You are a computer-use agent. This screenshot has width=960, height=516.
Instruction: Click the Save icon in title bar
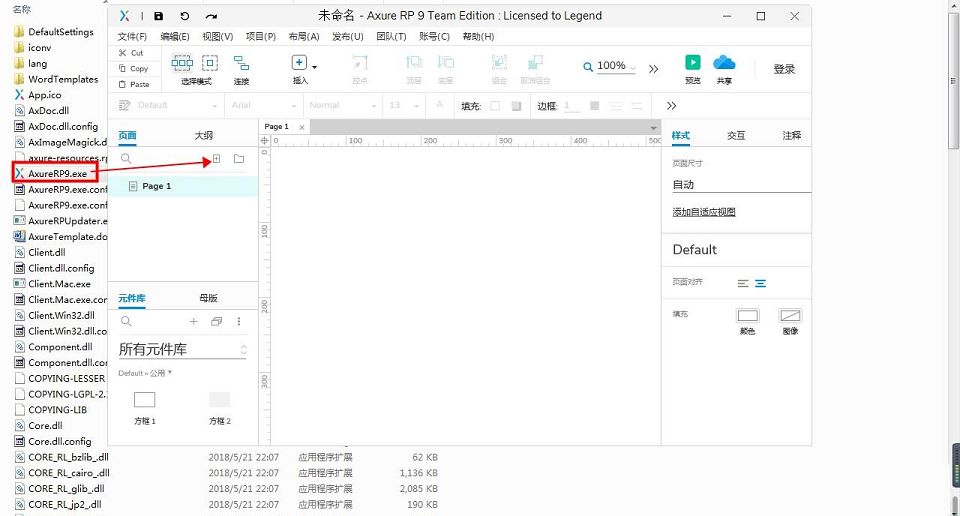coord(159,16)
